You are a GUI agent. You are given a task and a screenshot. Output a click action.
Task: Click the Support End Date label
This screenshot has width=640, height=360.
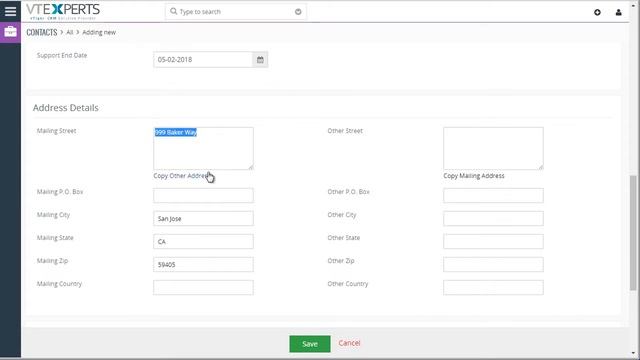62,55
